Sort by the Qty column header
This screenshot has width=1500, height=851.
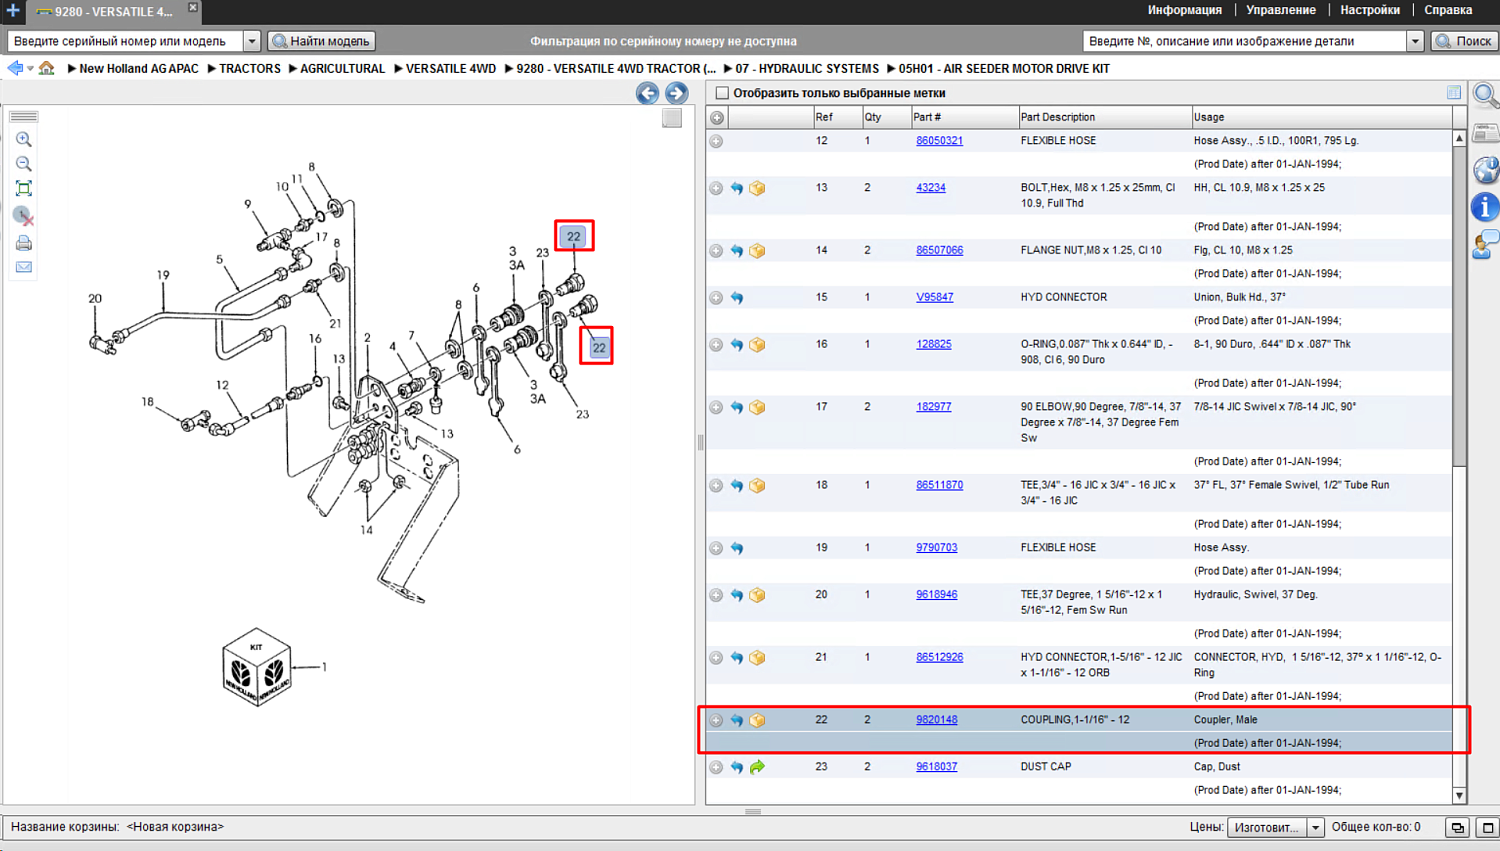(x=885, y=117)
